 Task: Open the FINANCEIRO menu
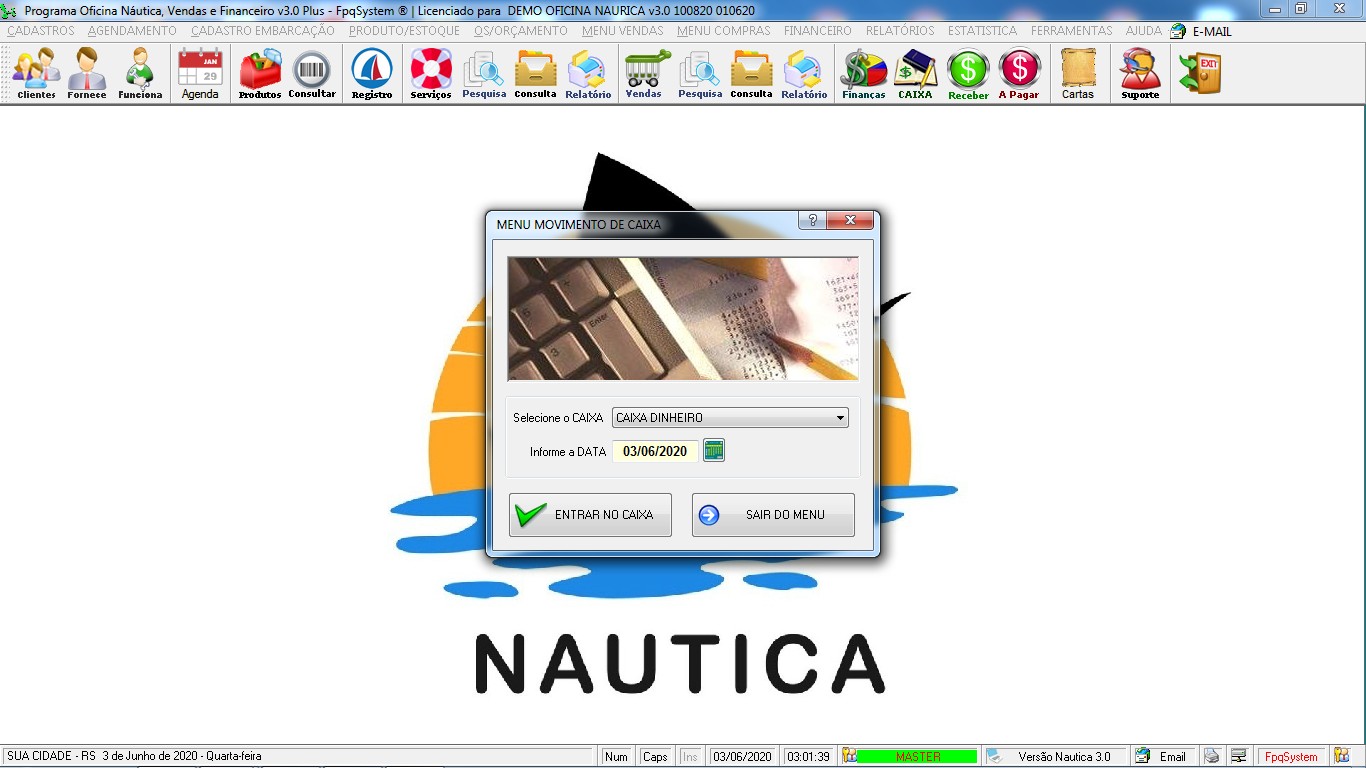pyautogui.click(x=818, y=31)
